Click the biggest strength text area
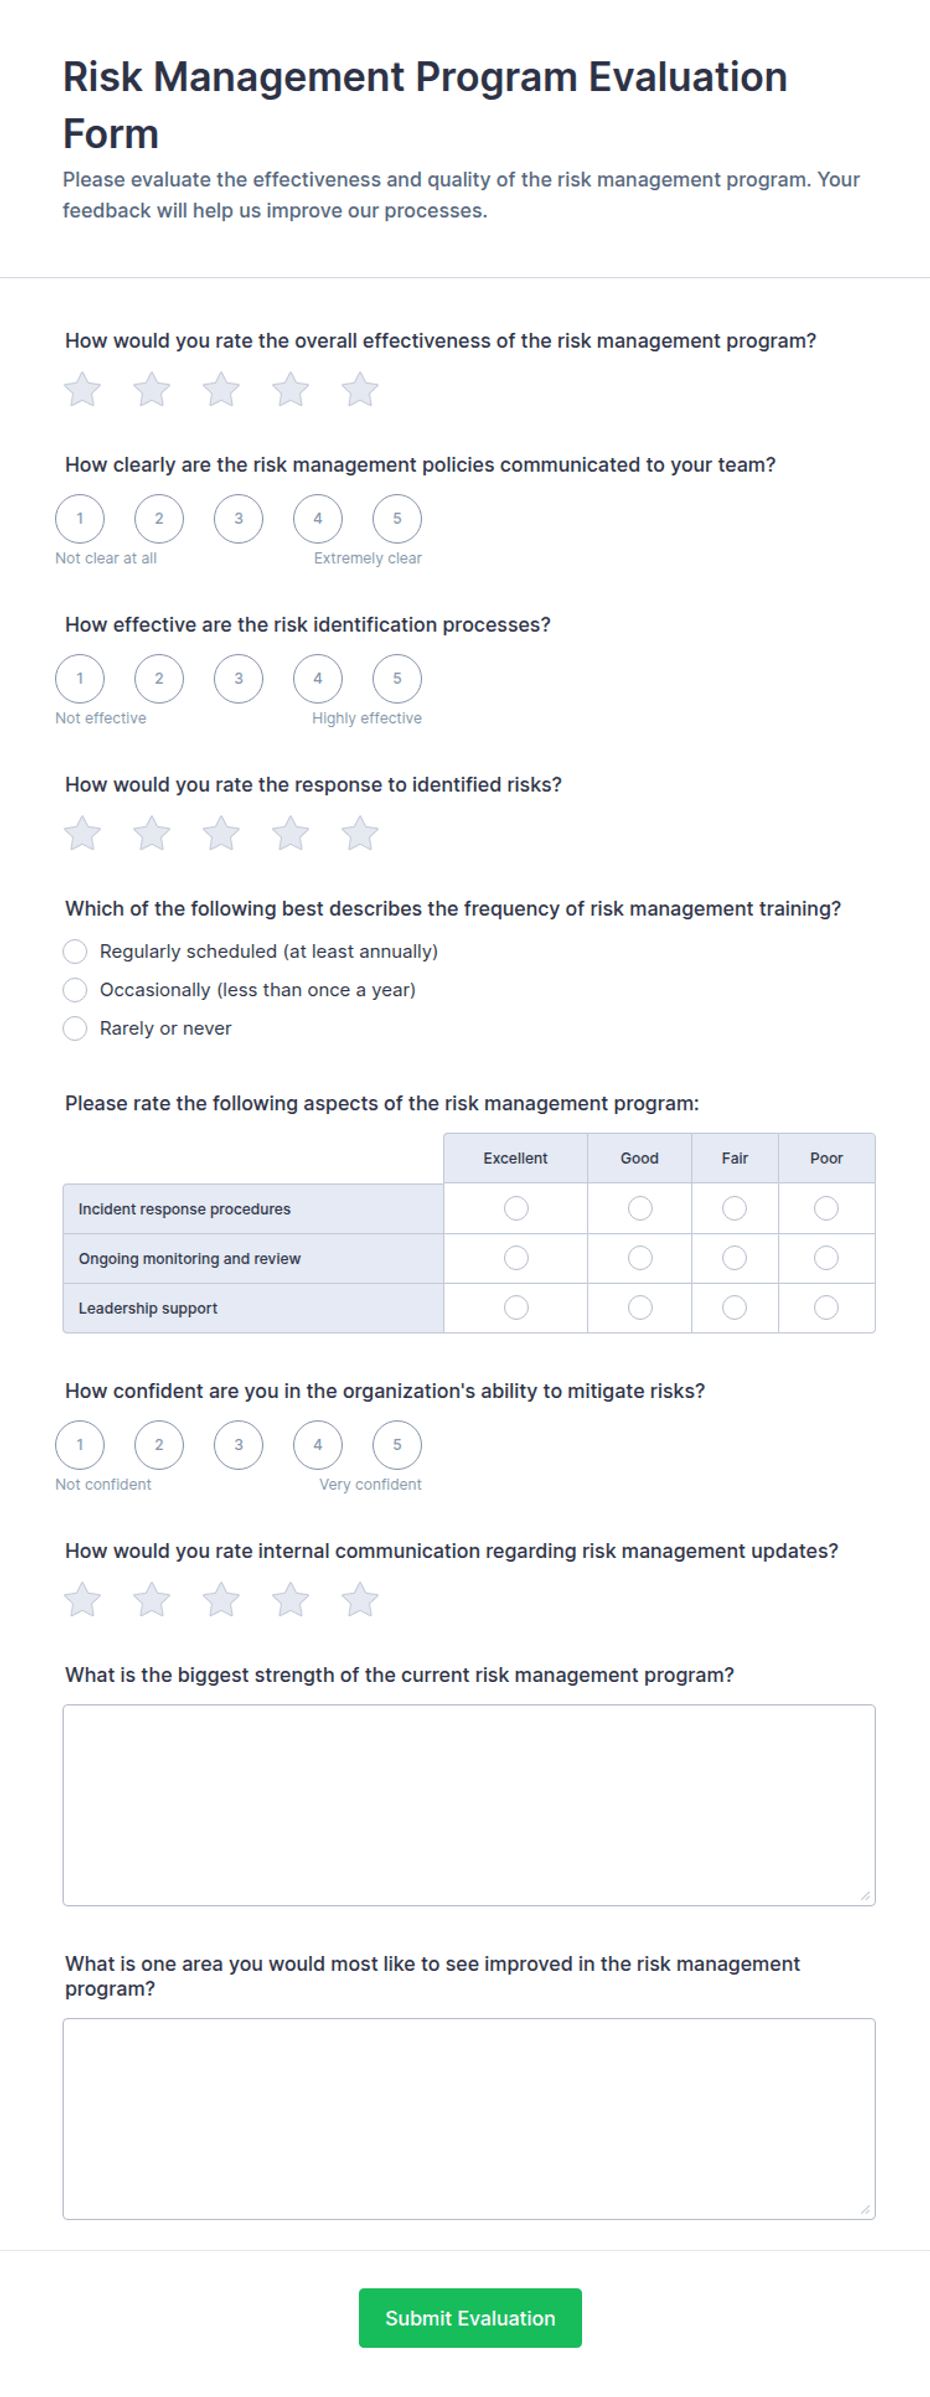 (469, 1805)
